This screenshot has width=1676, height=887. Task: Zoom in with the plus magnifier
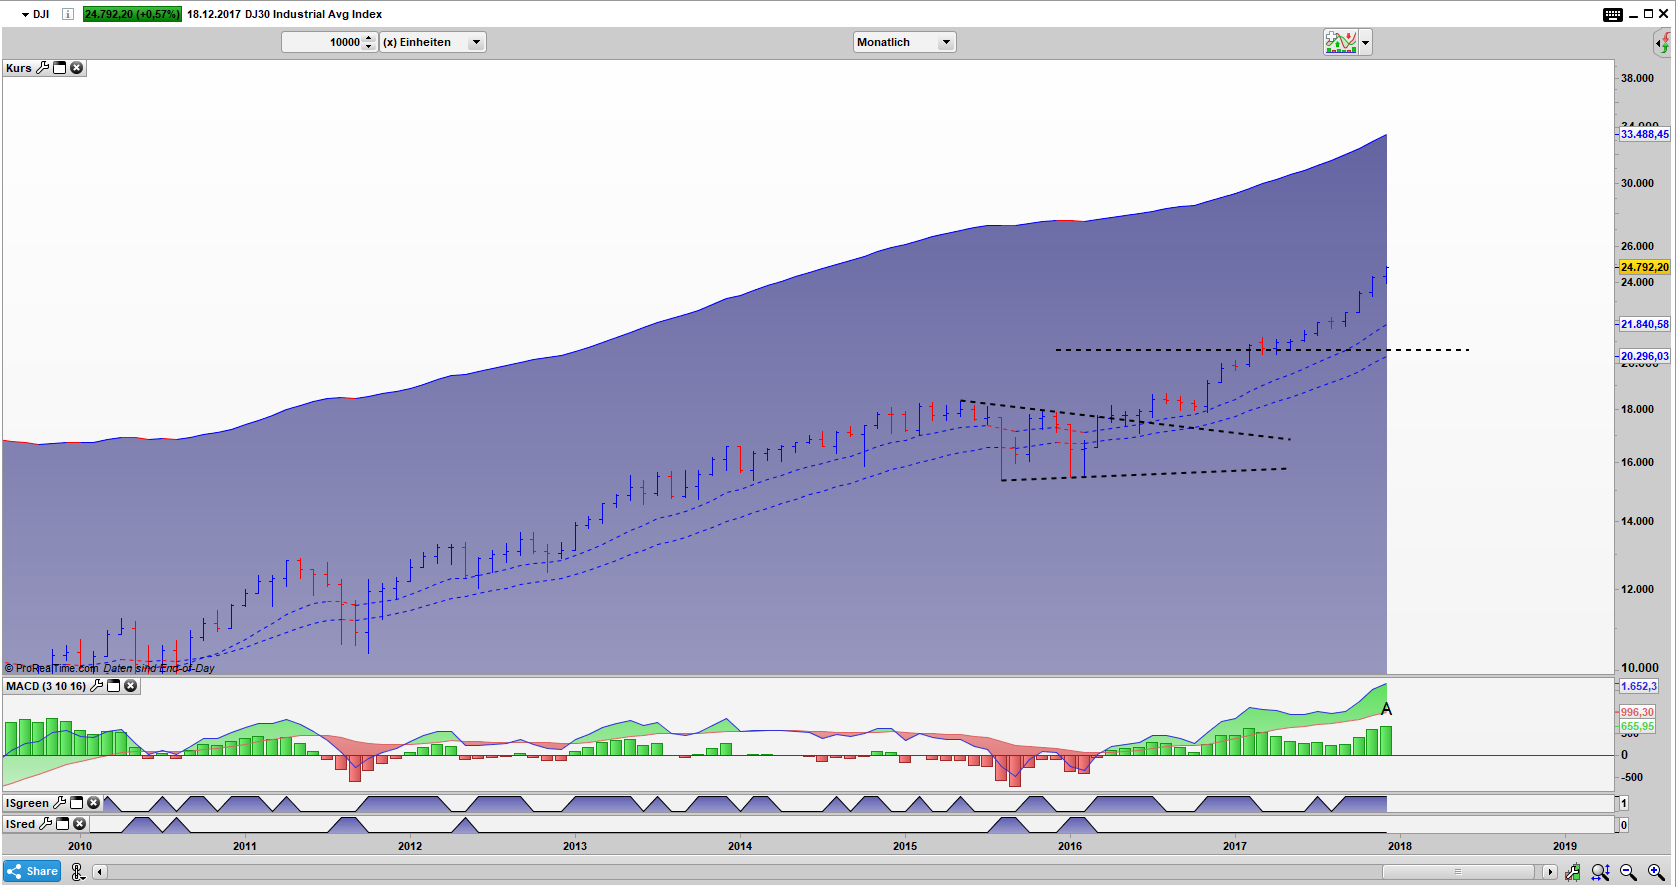tap(1656, 872)
